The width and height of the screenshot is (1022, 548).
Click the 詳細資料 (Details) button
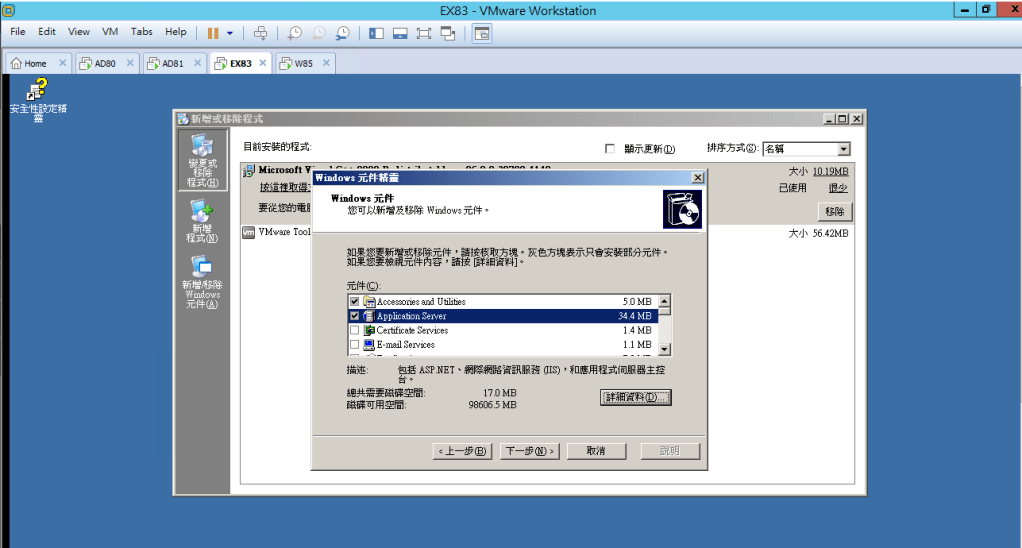[635, 397]
